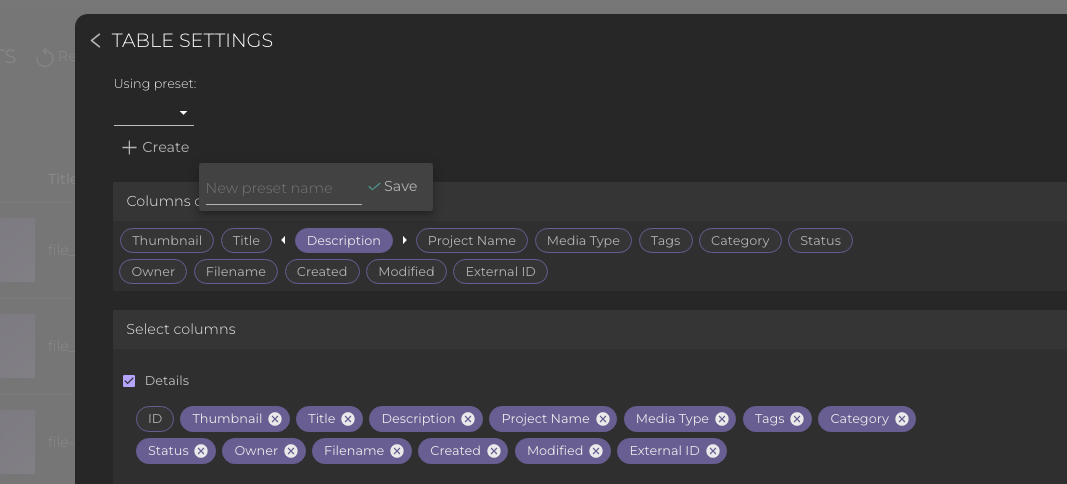
Task: Click x icon on Description chip
Action: coord(468,419)
